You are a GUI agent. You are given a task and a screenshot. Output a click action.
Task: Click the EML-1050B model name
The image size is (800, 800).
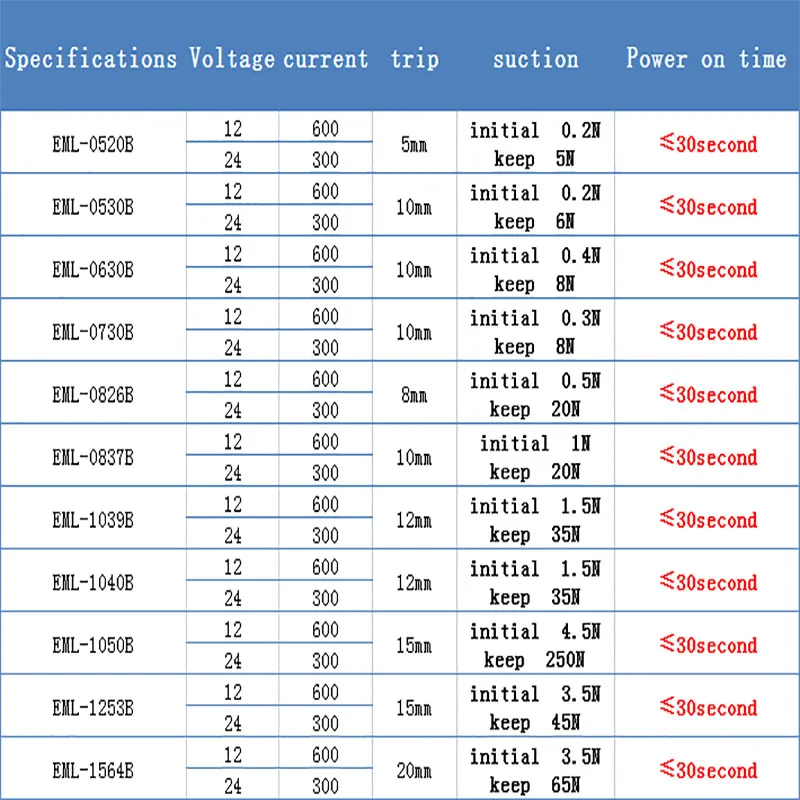(93, 645)
